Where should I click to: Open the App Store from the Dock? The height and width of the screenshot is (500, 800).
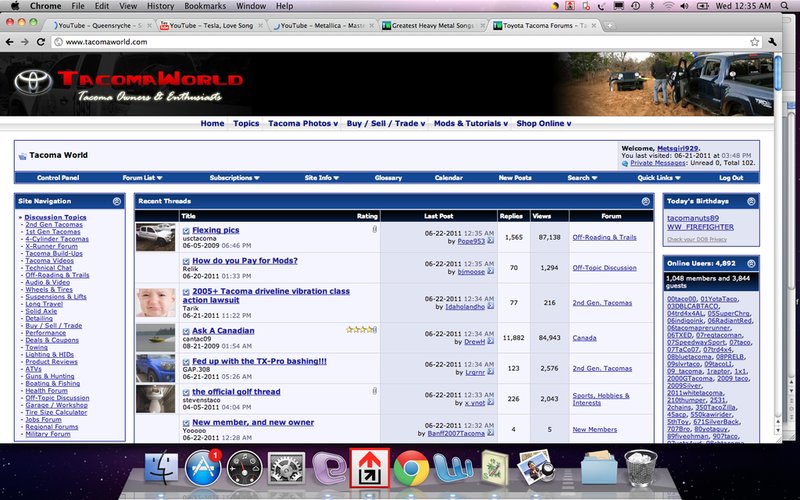[x=203, y=467]
